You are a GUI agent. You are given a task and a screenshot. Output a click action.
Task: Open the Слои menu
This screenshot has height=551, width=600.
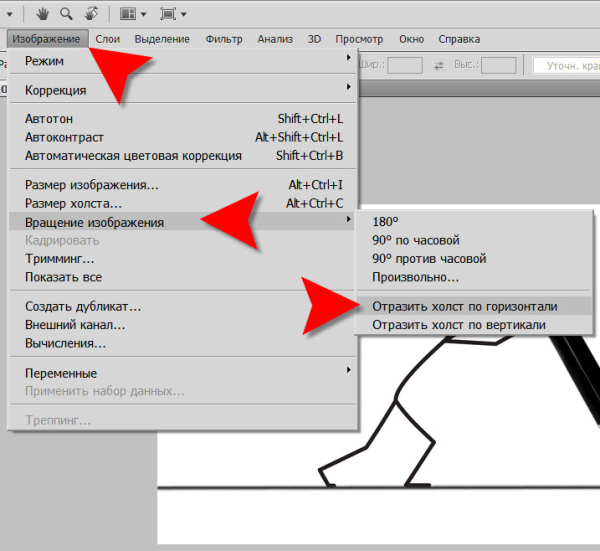tap(108, 39)
